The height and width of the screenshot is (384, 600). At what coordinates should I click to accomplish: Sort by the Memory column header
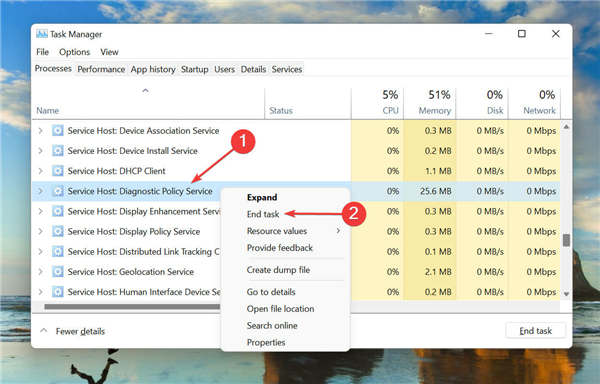pos(435,111)
